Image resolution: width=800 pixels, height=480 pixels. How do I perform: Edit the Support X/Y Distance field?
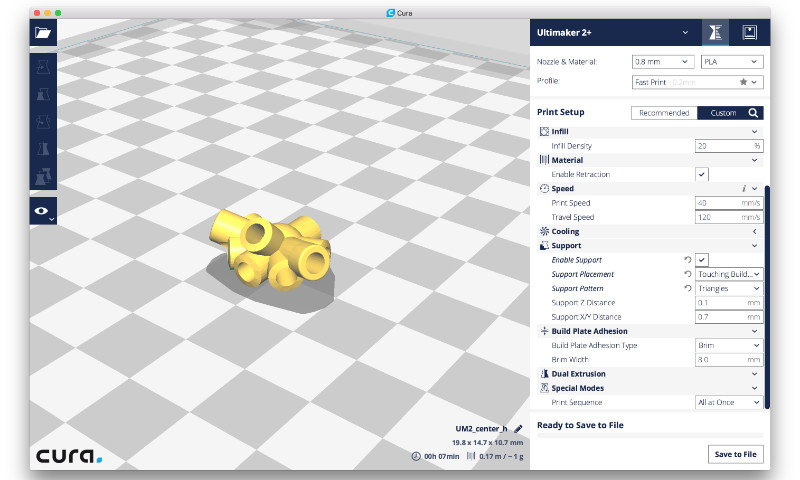(729, 317)
